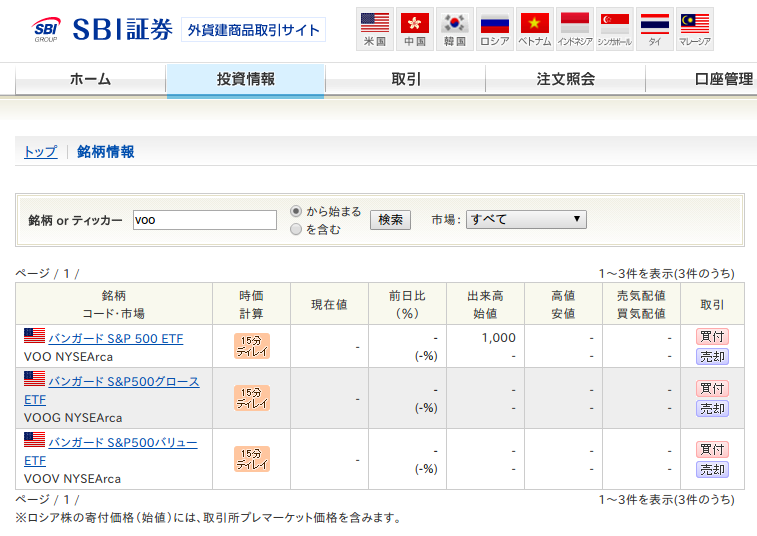Focus the 銘柄 or ティッカー input field
Viewport: 757px width, 536px height.
click(x=205, y=220)
